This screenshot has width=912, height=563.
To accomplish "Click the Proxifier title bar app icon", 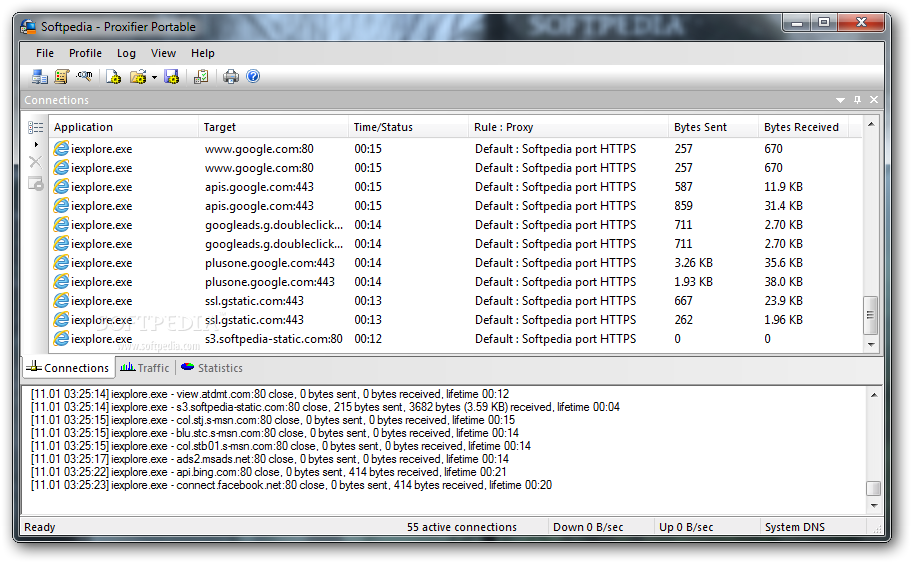I will point(28,27).
